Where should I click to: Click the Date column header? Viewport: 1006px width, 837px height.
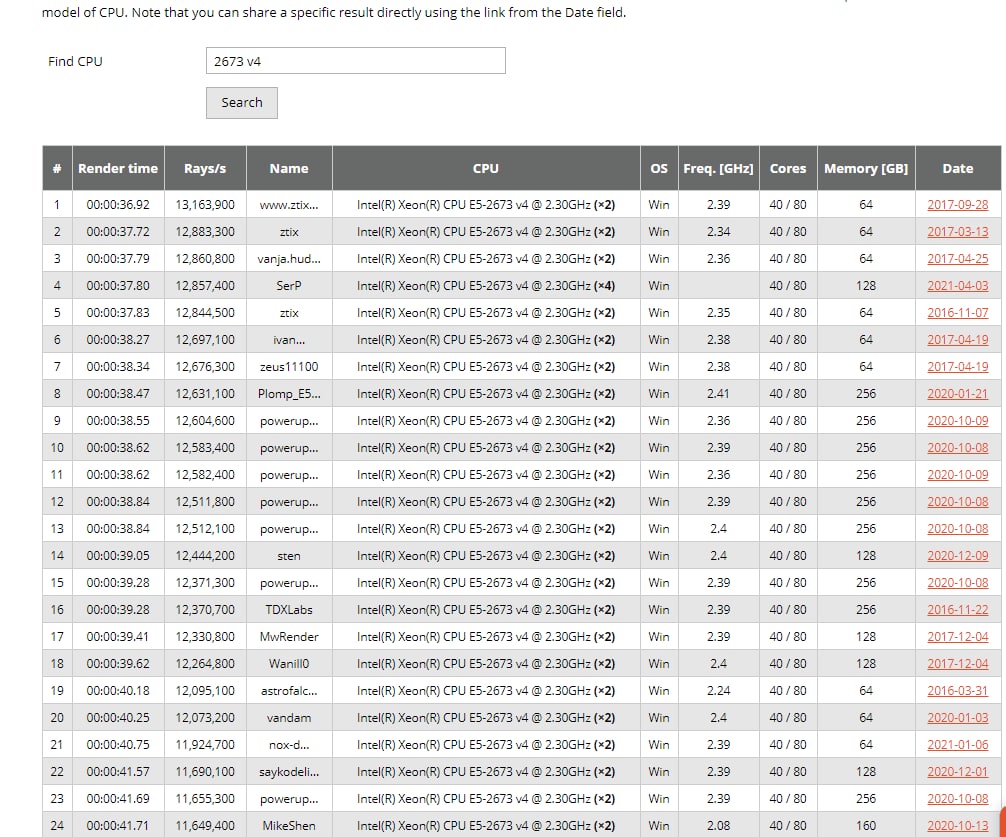click(958, 168)
